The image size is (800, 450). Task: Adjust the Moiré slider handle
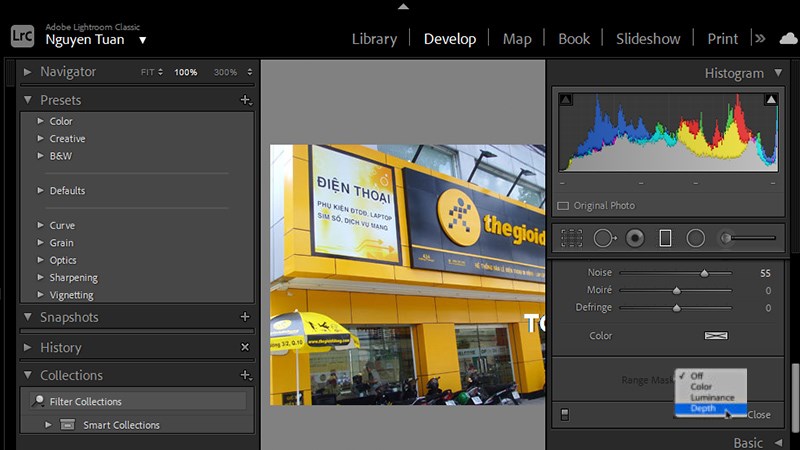[677, 290]
